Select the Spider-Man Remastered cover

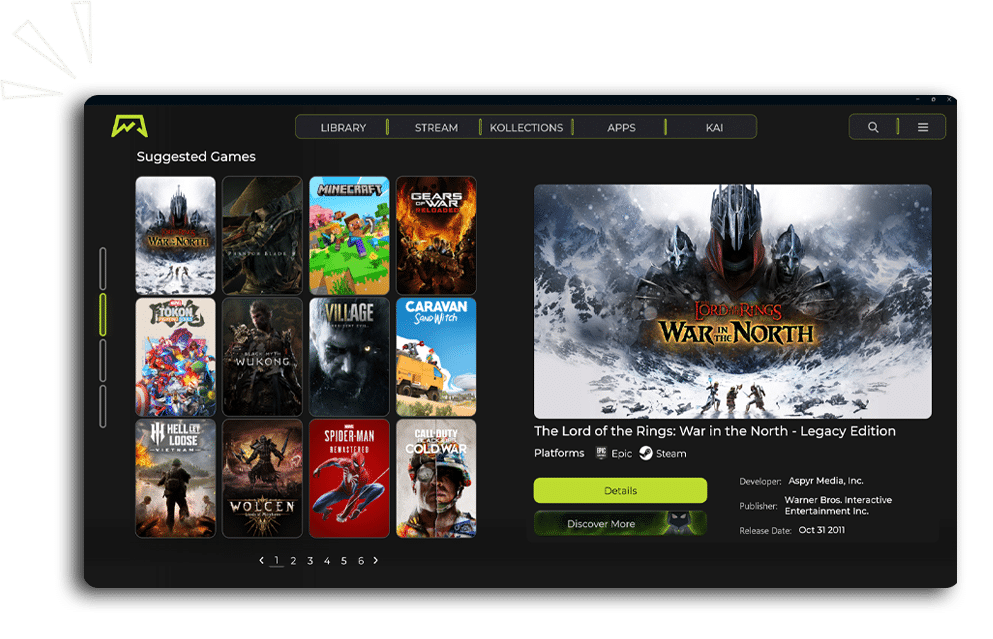349,478
